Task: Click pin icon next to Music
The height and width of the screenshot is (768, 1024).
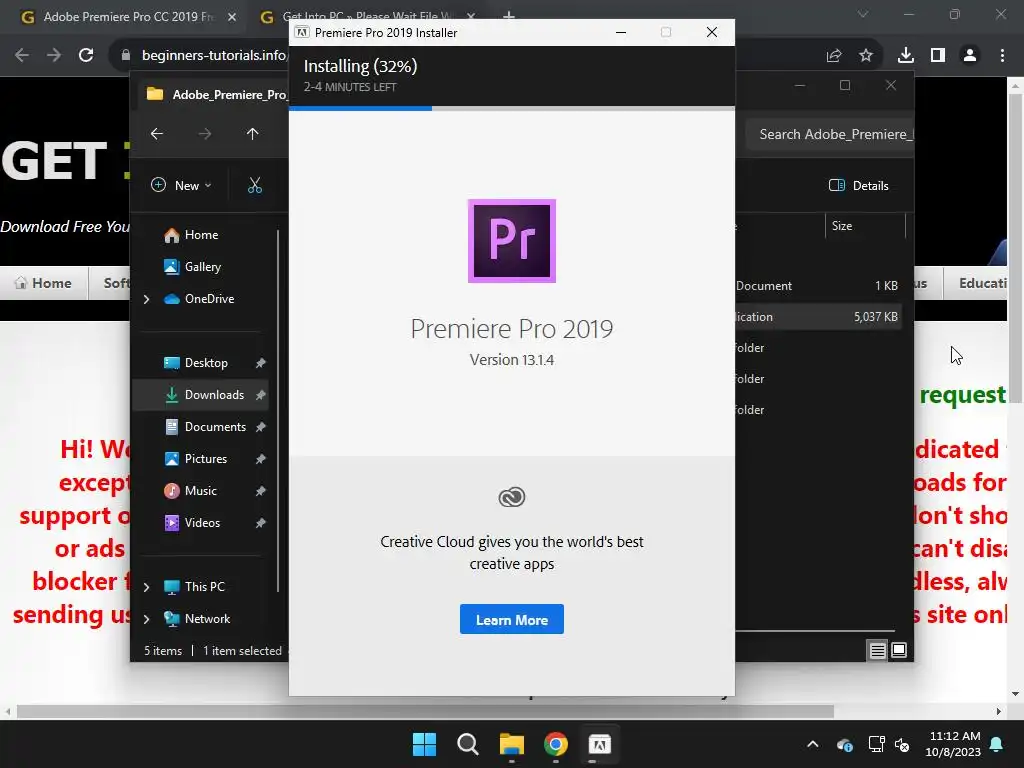Action: [261, 491]
